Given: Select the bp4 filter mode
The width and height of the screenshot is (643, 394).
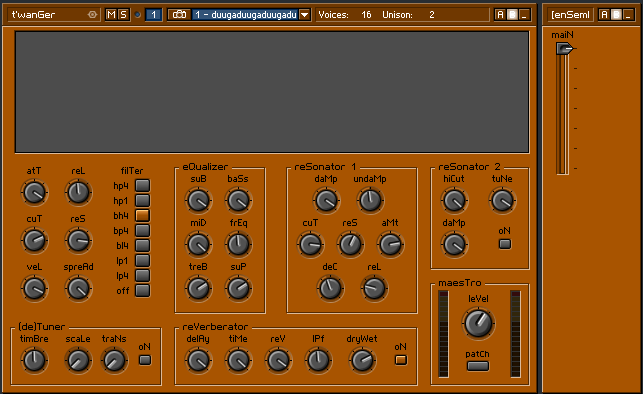Looking at the screenshot, I should [x=142, y=230].
